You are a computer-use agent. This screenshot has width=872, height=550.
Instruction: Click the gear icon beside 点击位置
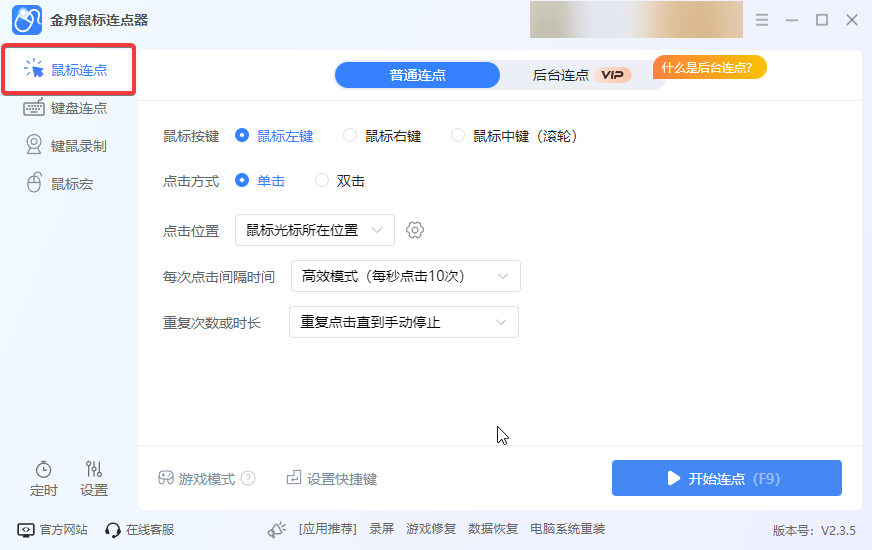415,230
